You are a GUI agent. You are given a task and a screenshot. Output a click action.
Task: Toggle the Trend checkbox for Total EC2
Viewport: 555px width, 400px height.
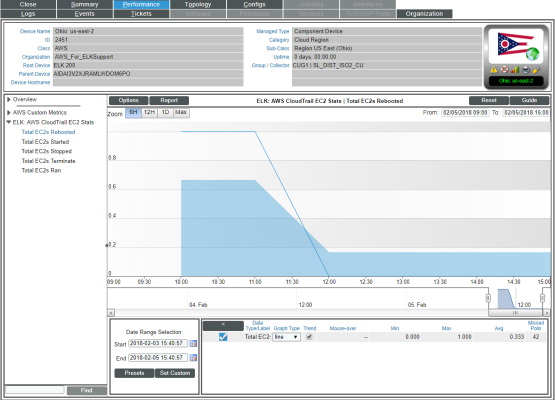[309, 337]
